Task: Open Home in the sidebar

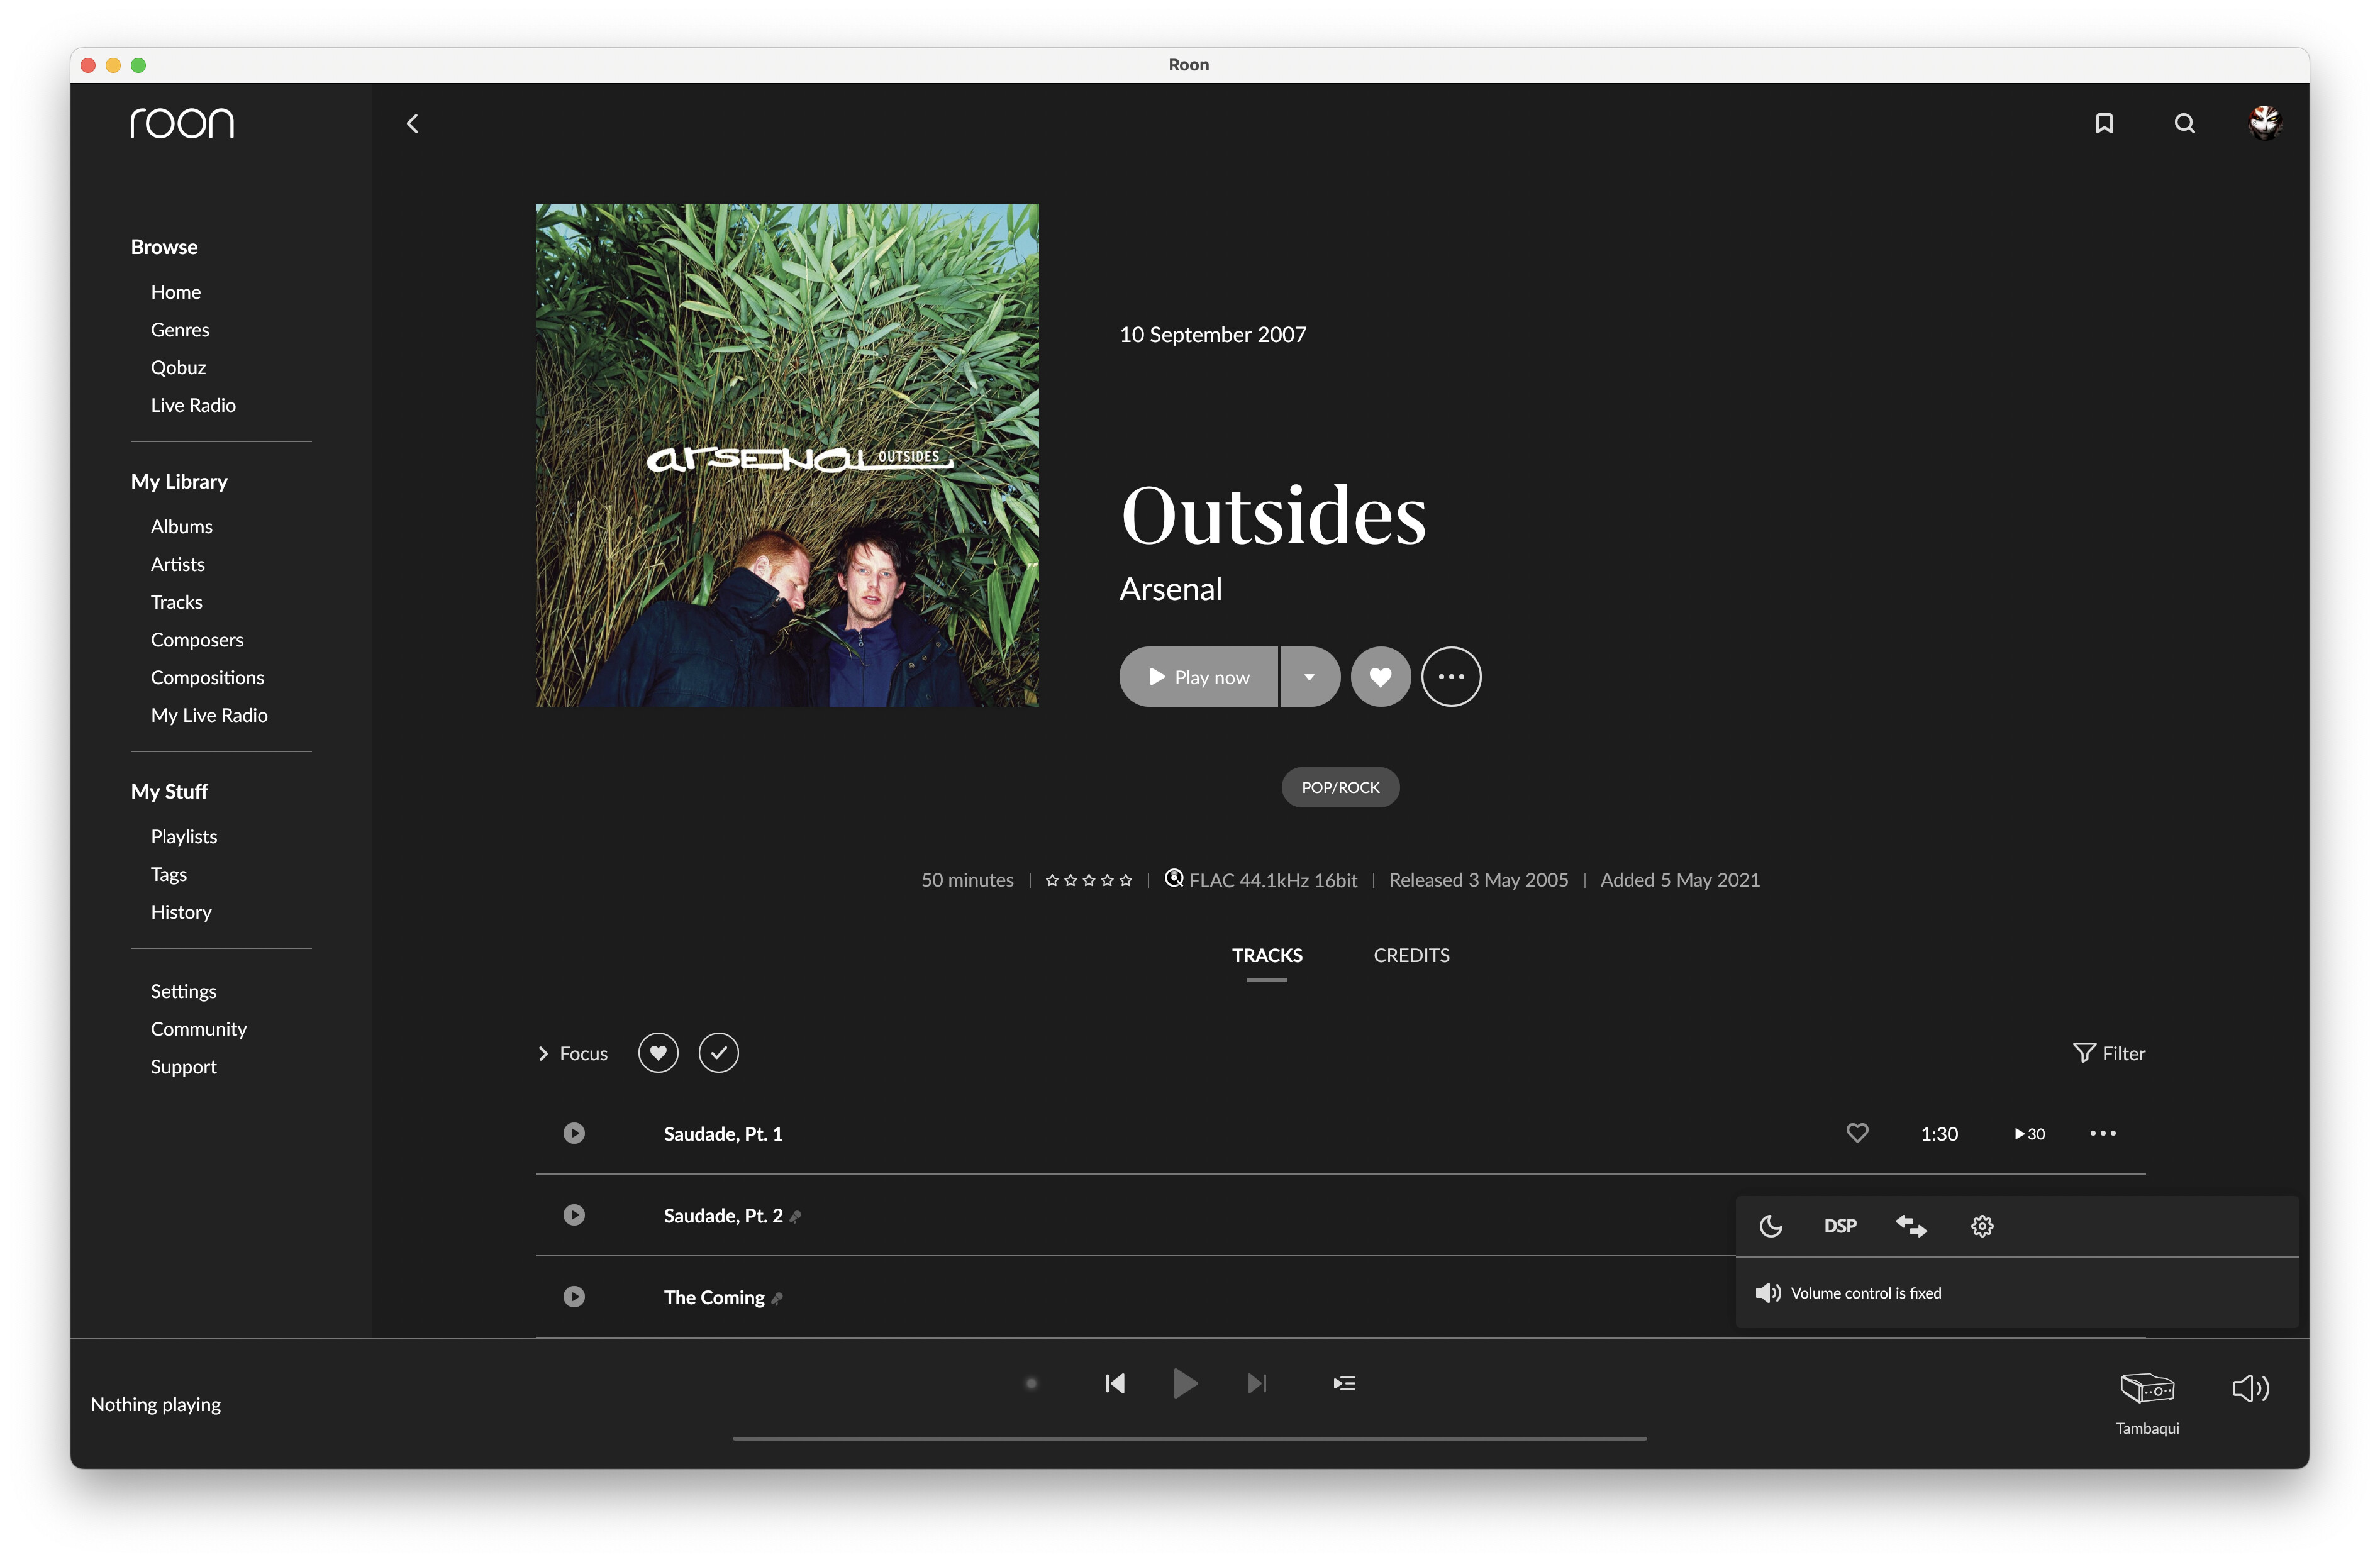Action: [175, 292]
